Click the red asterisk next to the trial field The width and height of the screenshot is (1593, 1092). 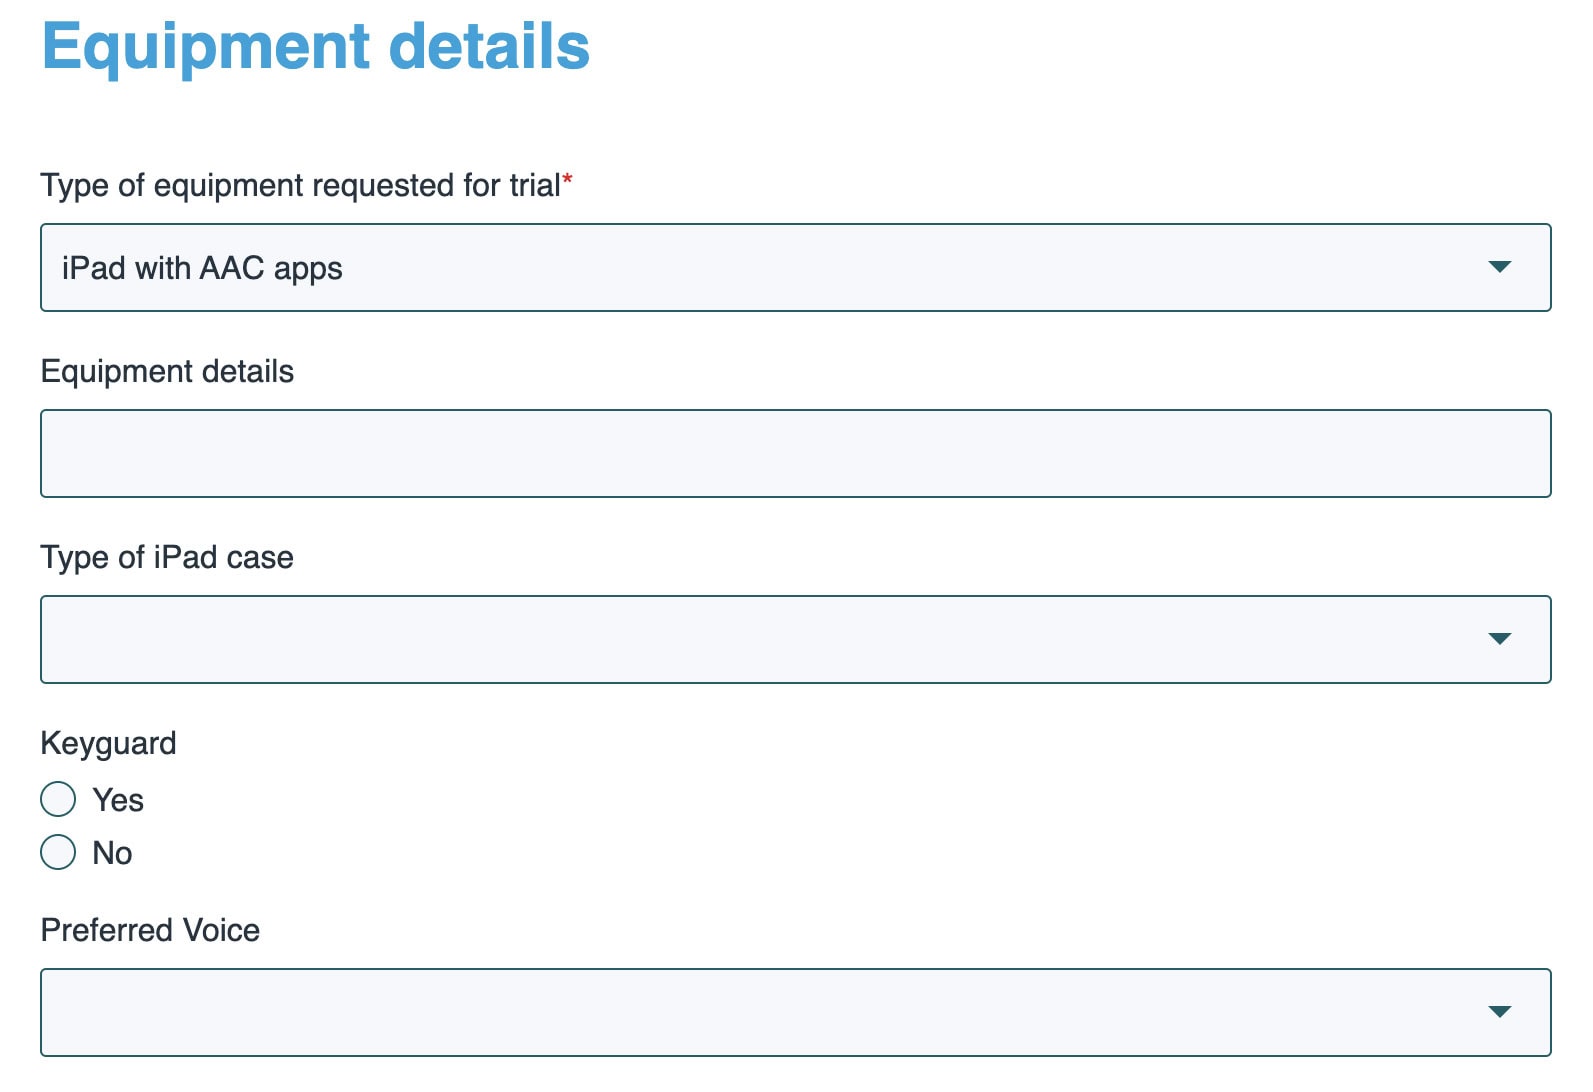[567, 177]
